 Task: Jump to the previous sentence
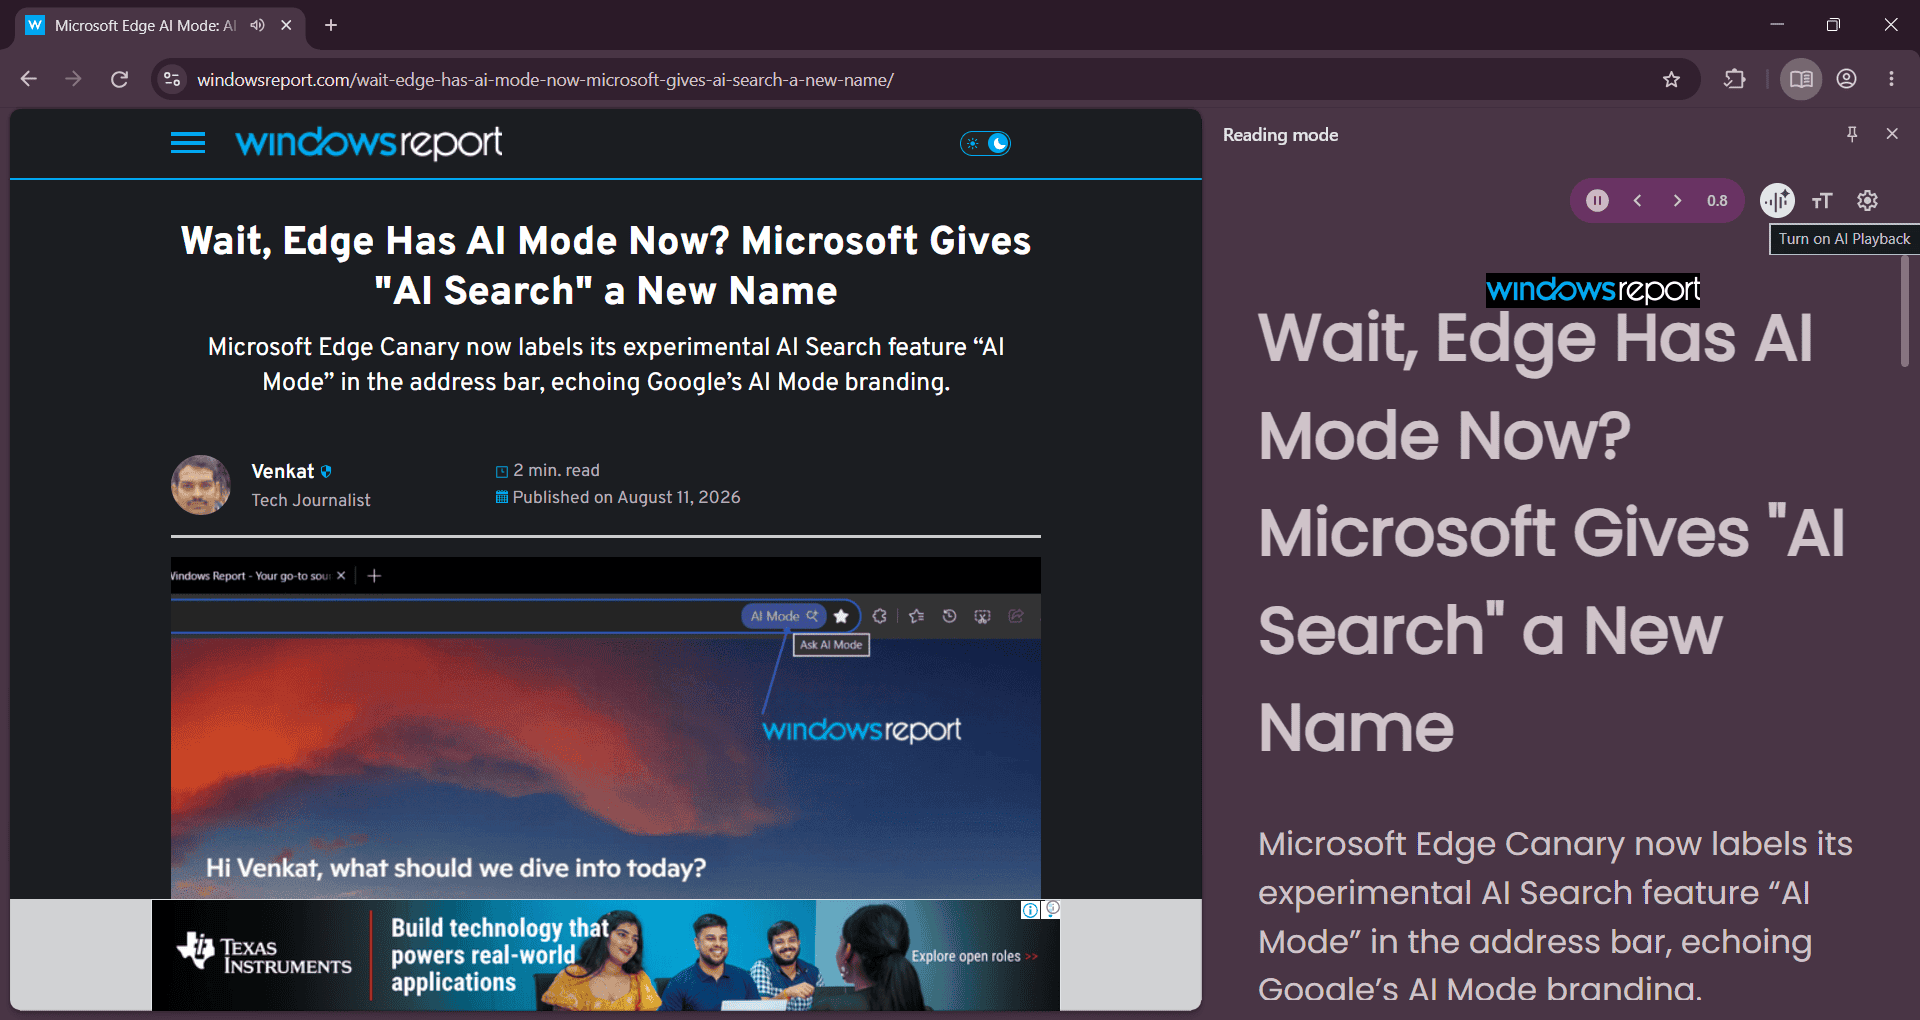(x=1637, y=201)
